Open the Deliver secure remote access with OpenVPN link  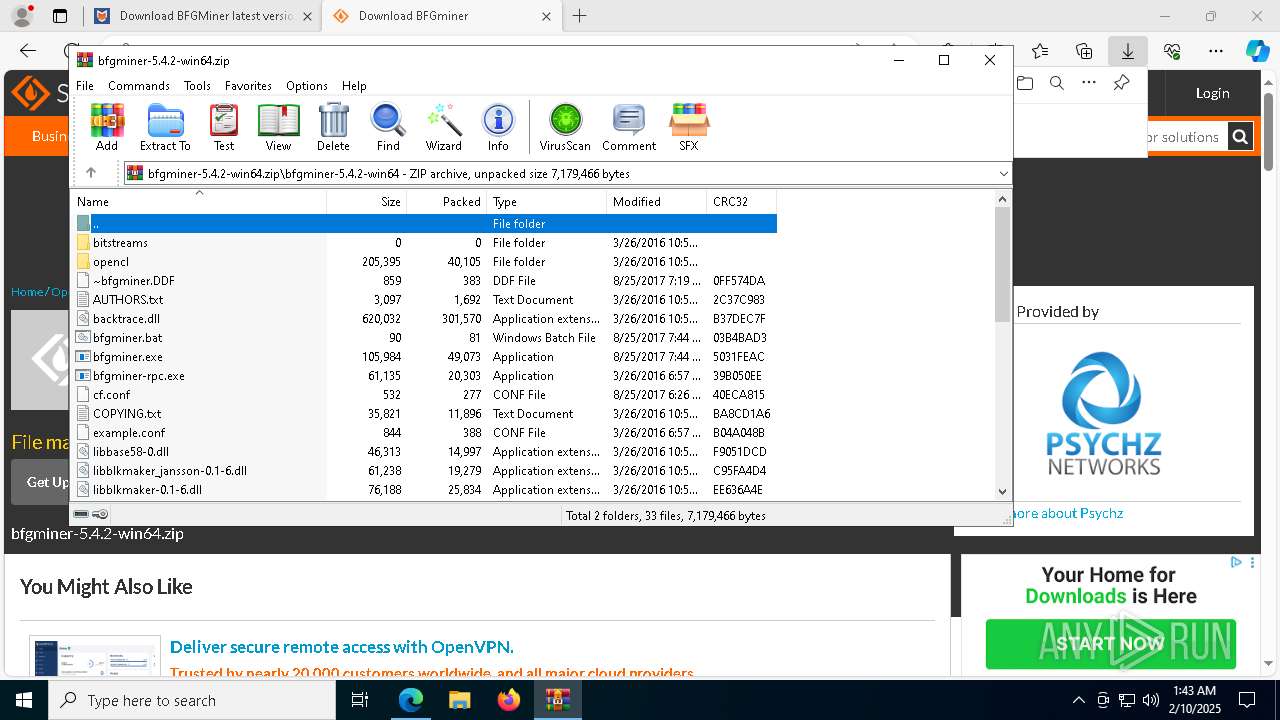click(341, 647)
